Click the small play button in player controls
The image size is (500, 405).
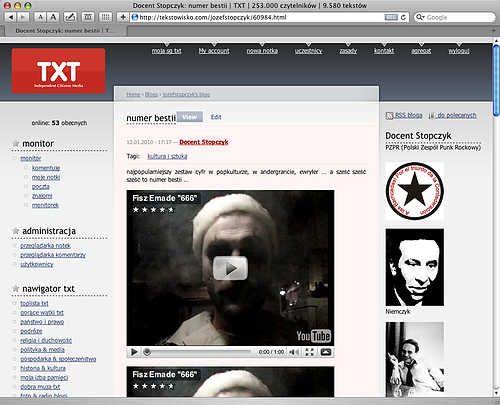134,352
